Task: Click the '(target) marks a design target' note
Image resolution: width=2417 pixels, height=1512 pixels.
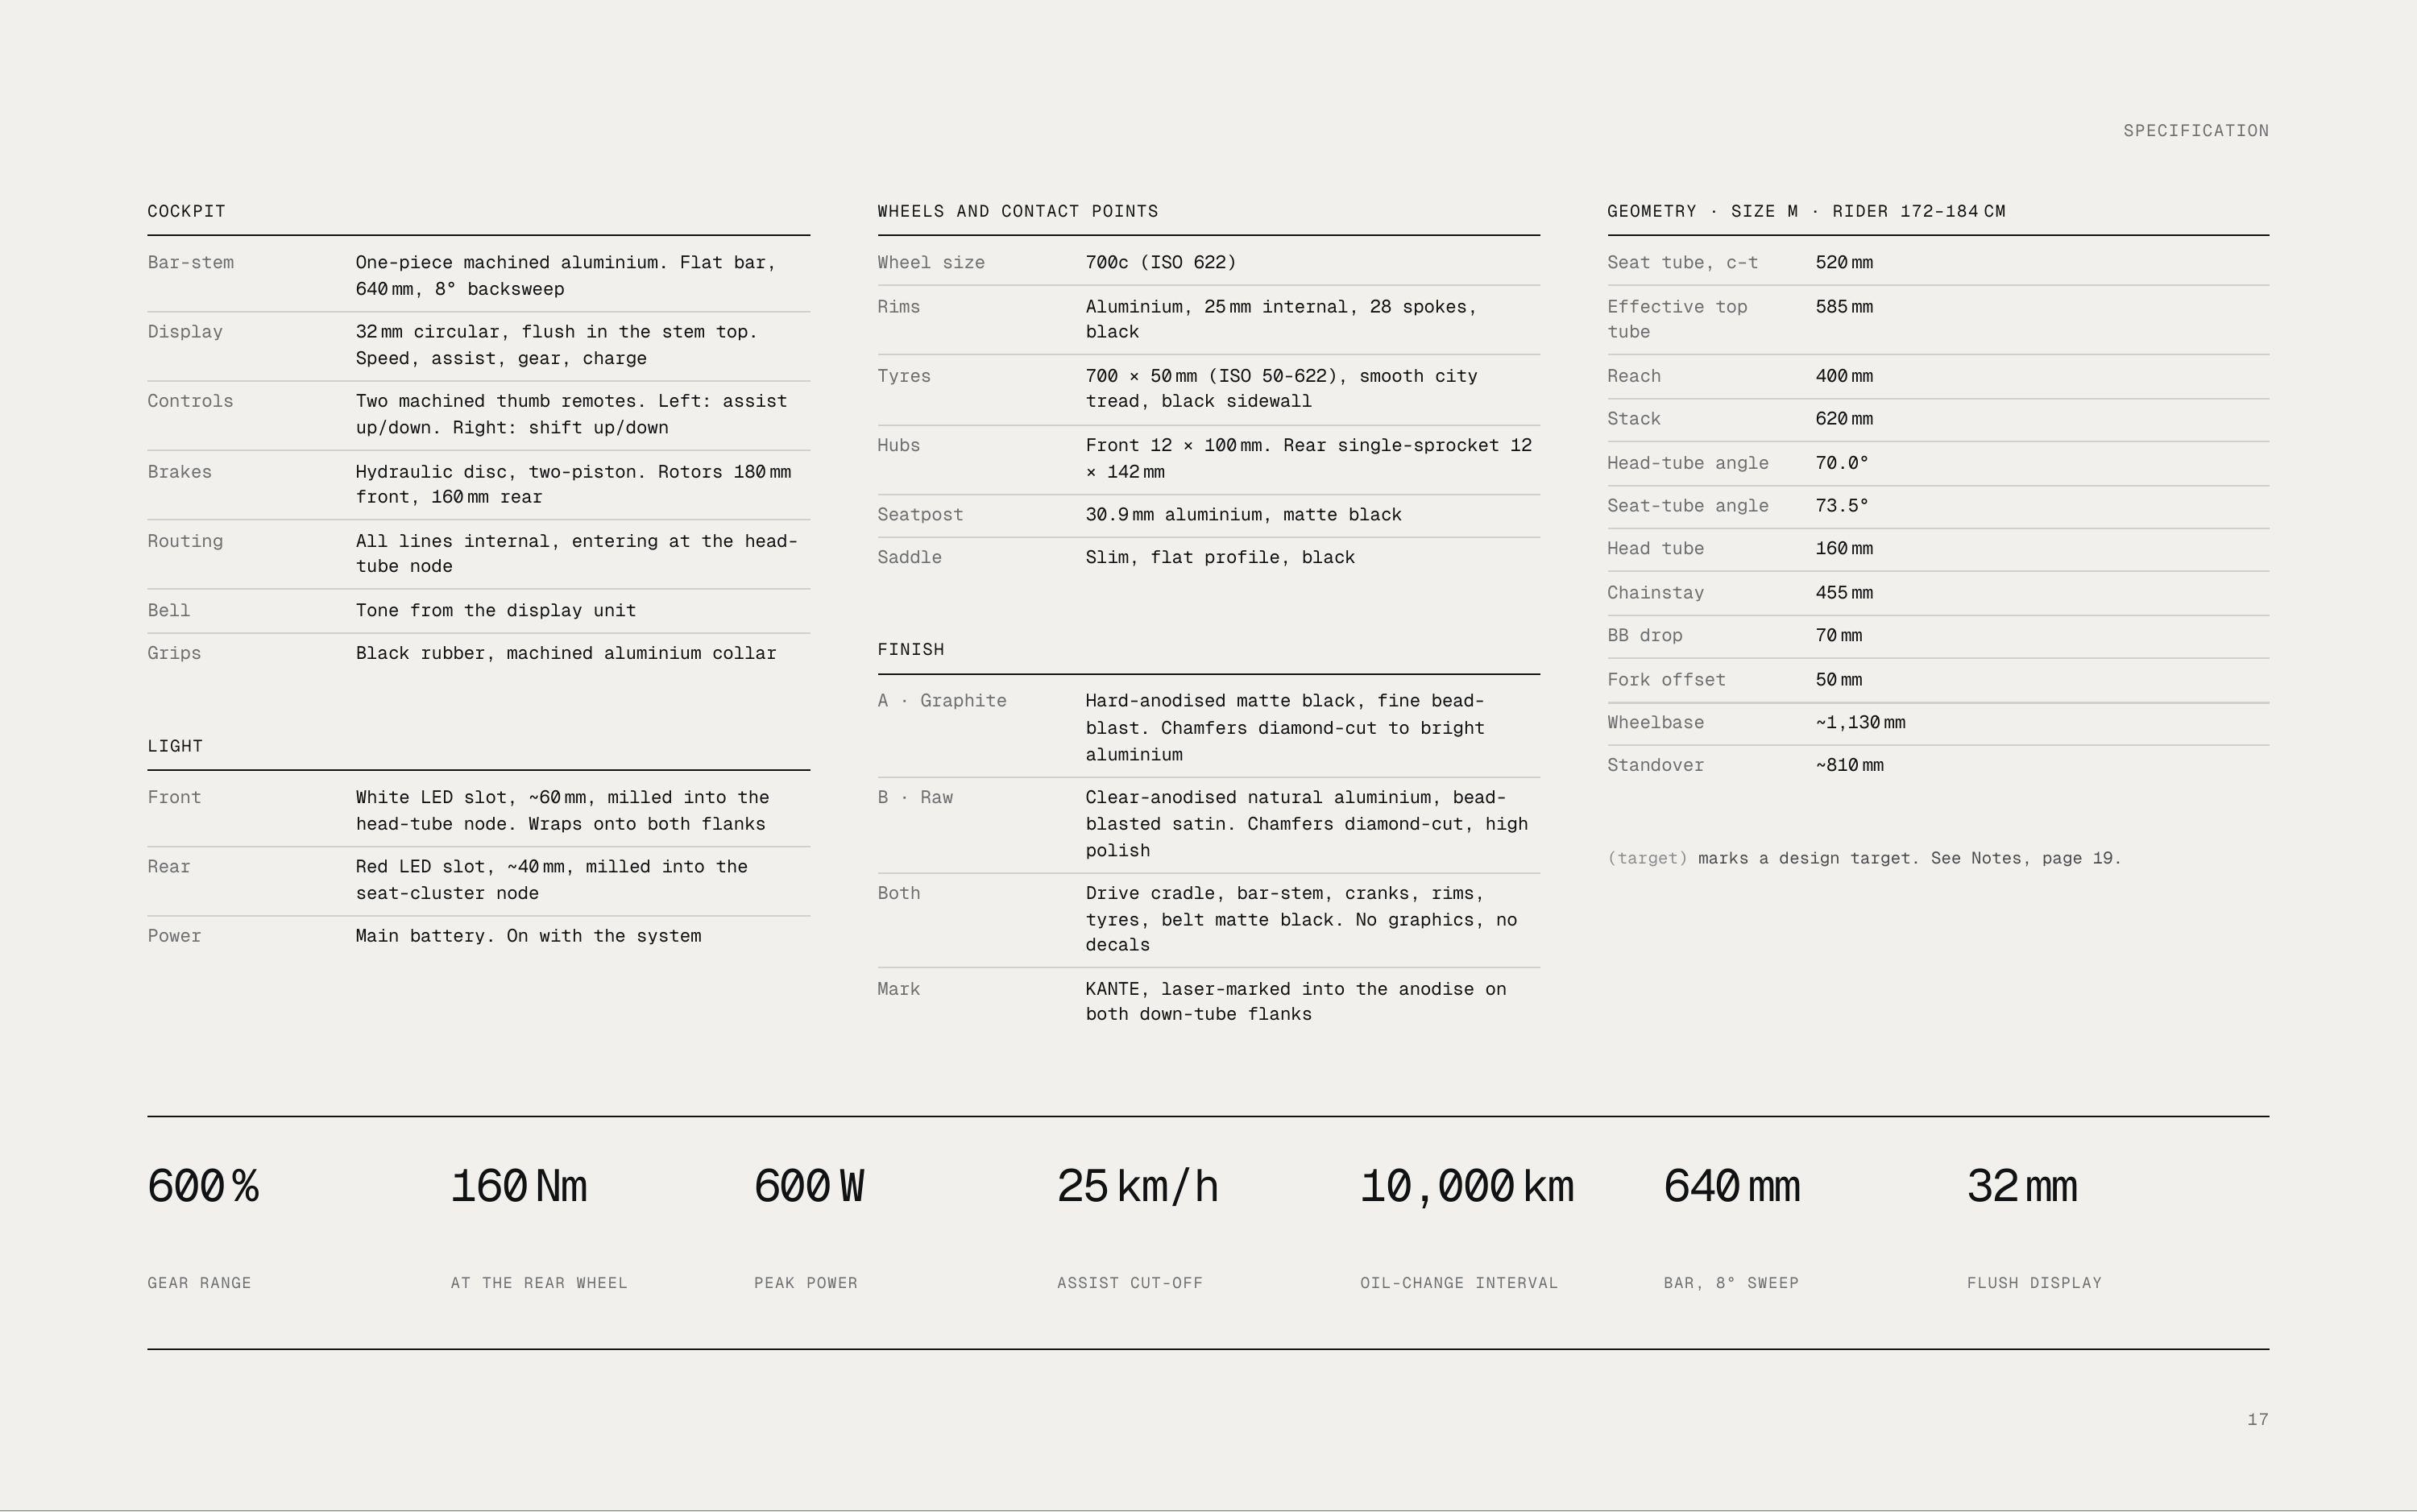Action: tap(1864, 858)
